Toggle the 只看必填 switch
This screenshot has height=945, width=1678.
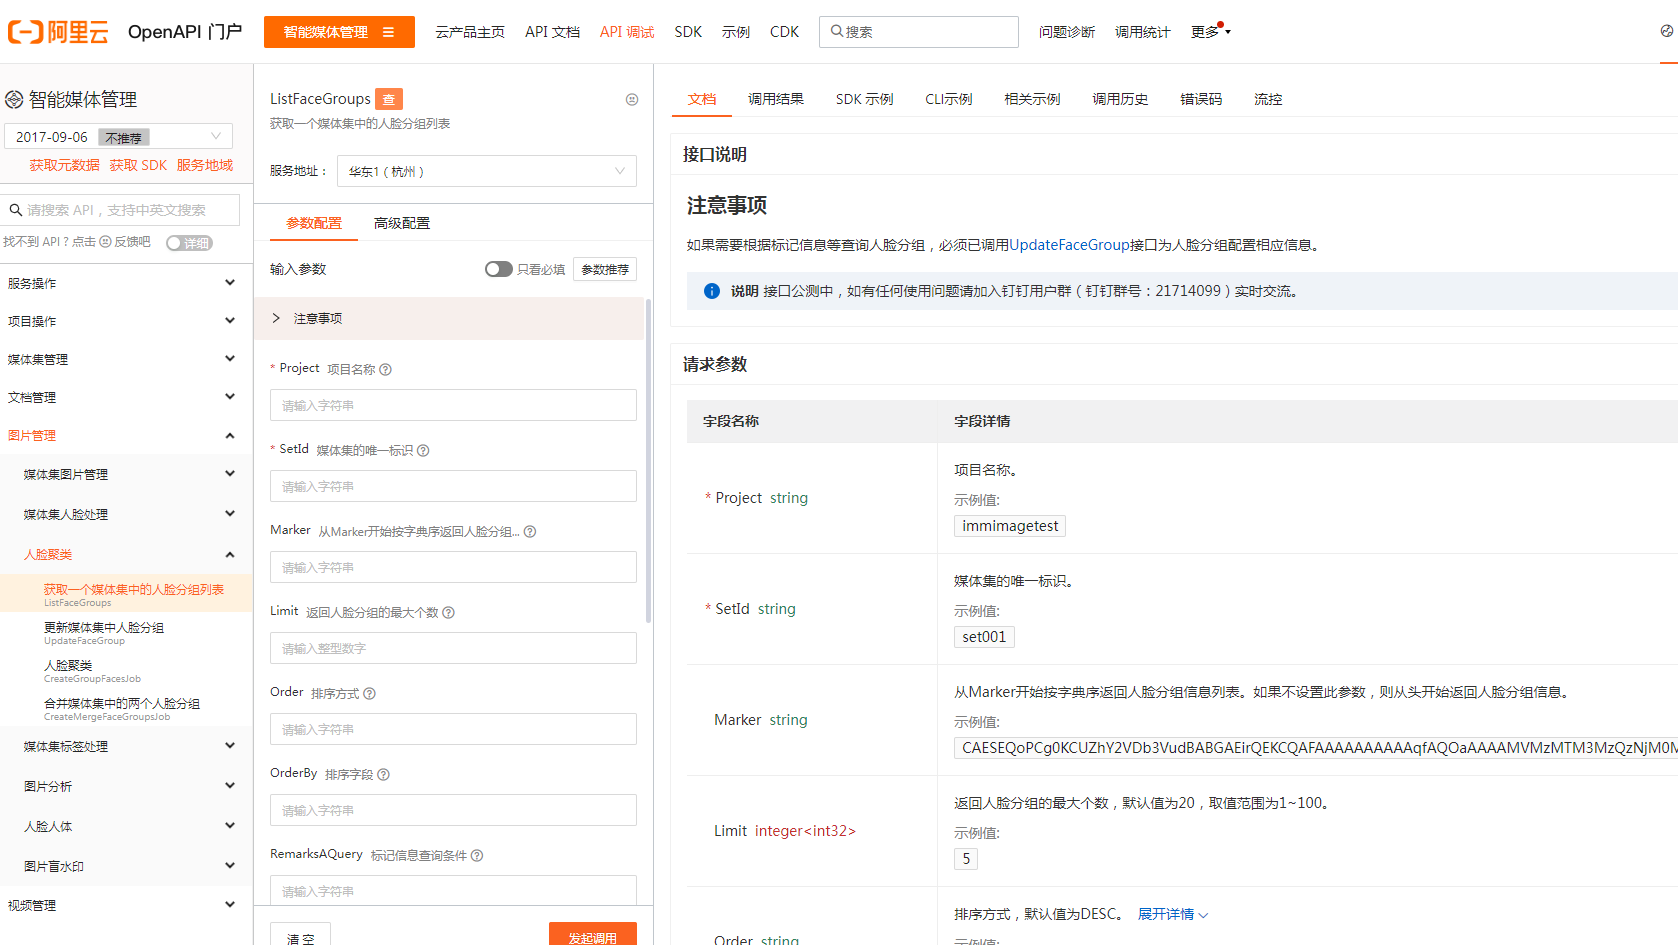pyautogui.click(x=498, y=269)
